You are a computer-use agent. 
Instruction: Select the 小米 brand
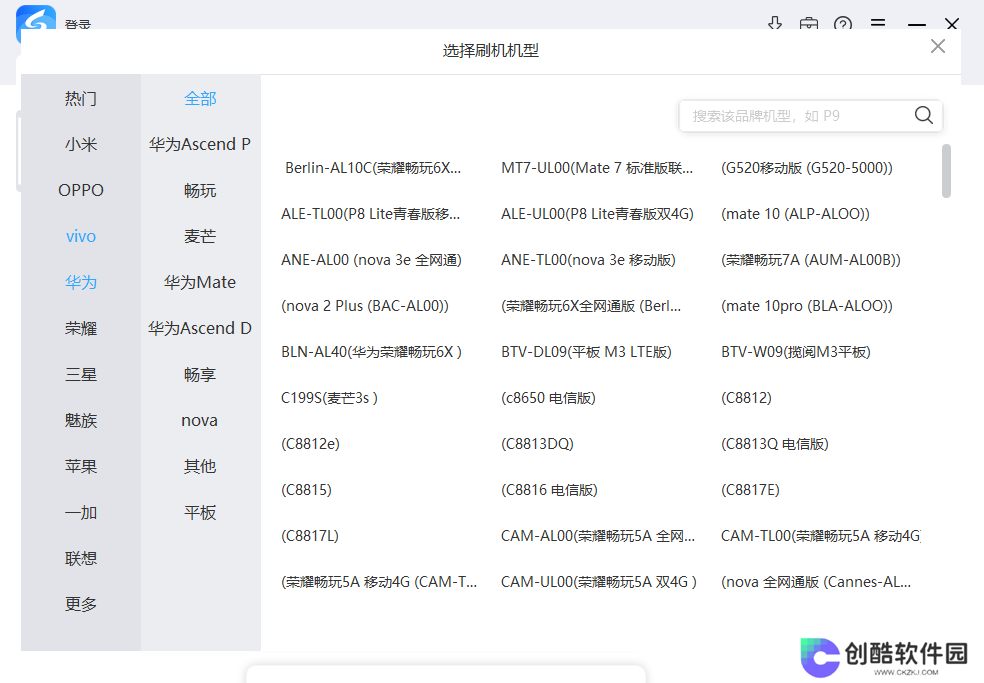tap(81, 144)
